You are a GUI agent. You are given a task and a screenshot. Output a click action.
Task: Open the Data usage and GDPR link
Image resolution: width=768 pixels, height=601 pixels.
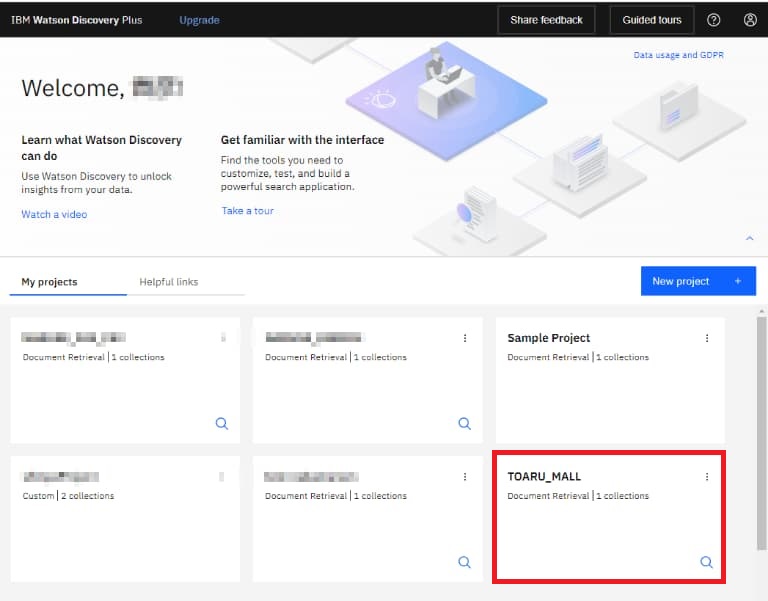678,55
